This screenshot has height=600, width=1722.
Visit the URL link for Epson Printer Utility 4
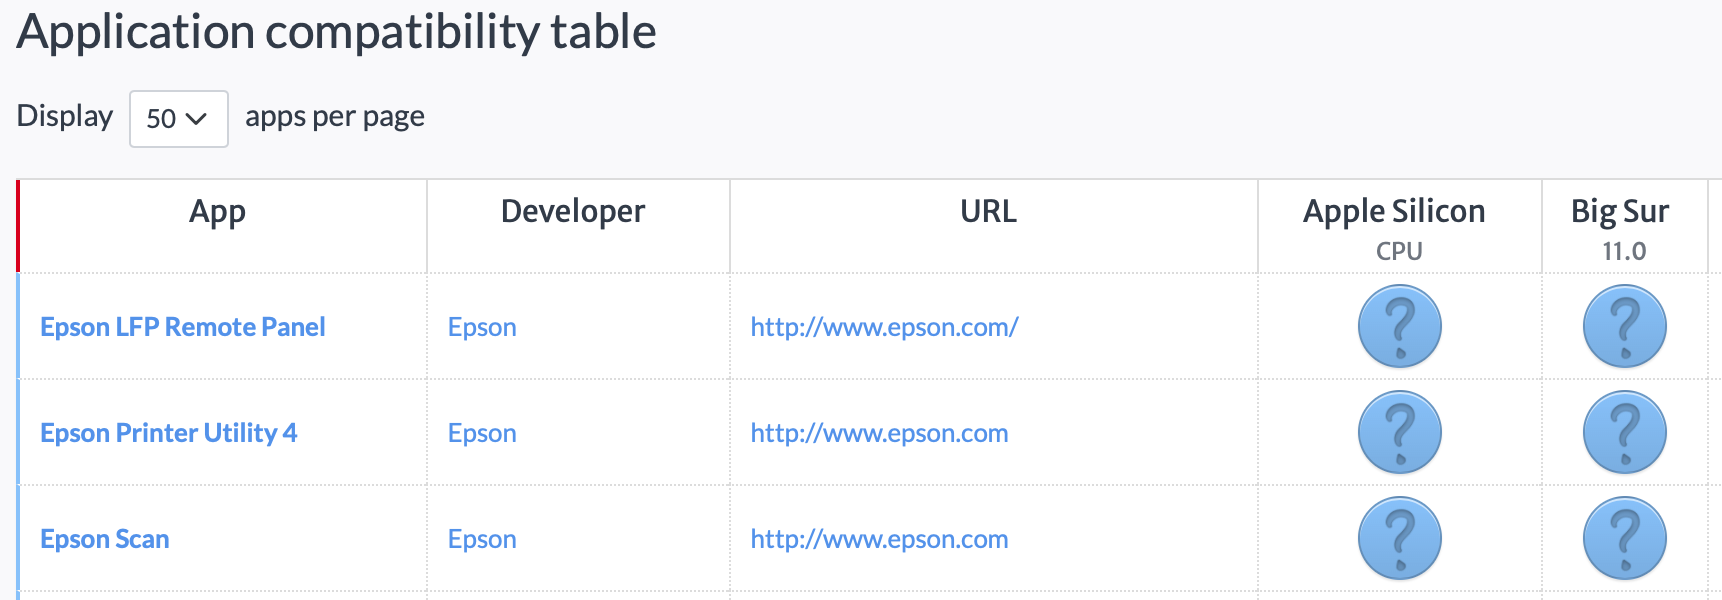(x=879, y=433)
